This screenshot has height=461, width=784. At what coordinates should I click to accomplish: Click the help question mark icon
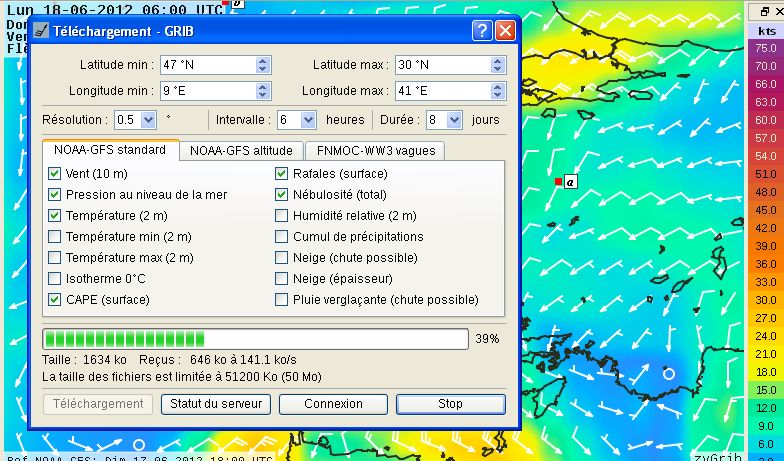tap(481, 30)
